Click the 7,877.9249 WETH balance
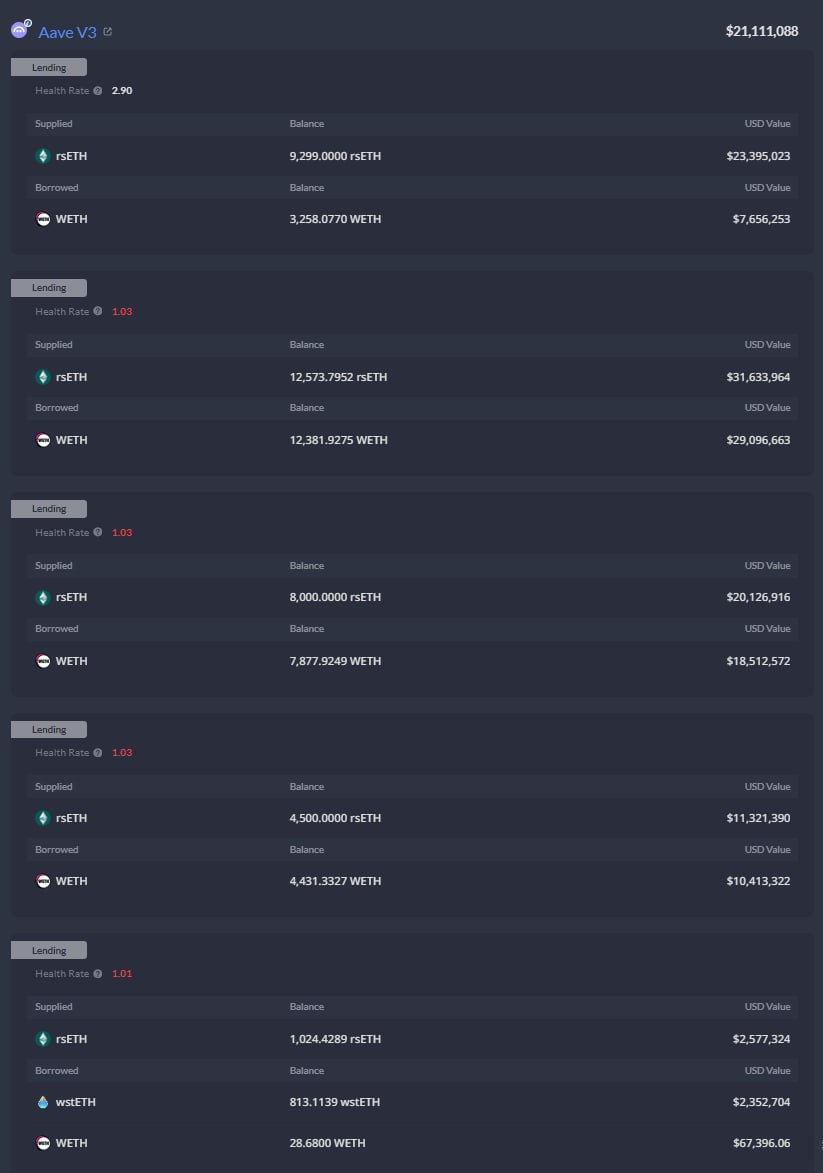 [335, 661]
